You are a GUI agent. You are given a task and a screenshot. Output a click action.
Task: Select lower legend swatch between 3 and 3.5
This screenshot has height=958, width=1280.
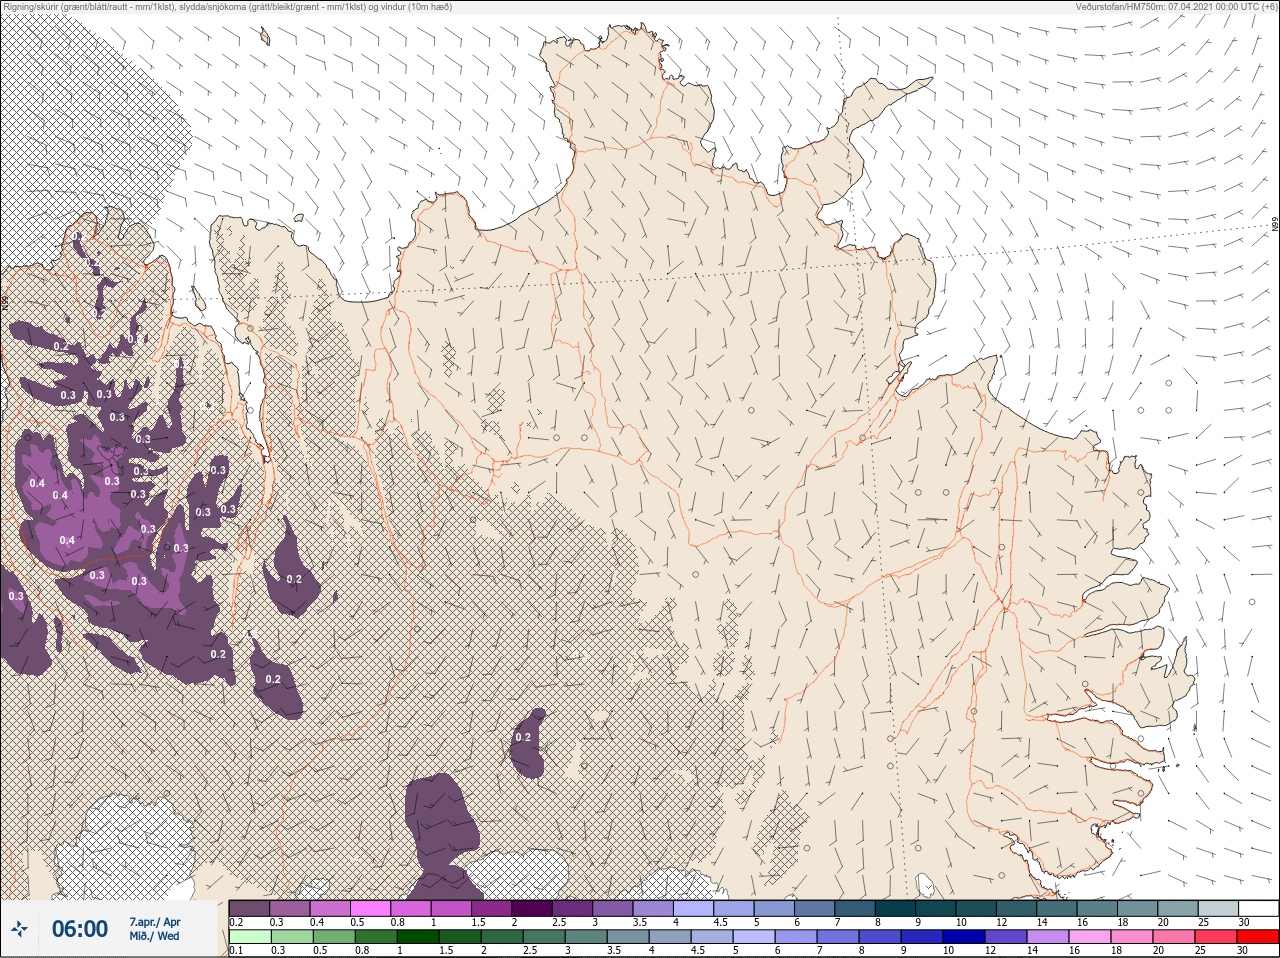587,938
